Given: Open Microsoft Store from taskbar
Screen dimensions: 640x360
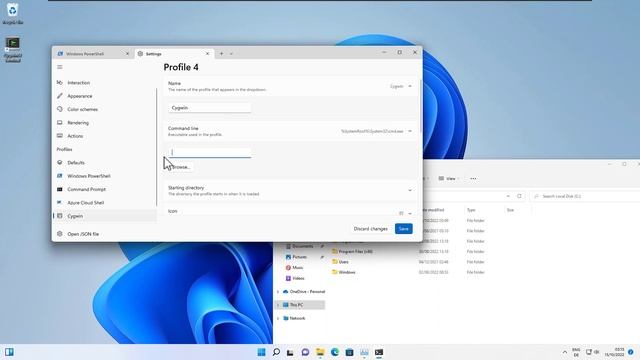Looking at the screenshot, I should coord(349,352).
